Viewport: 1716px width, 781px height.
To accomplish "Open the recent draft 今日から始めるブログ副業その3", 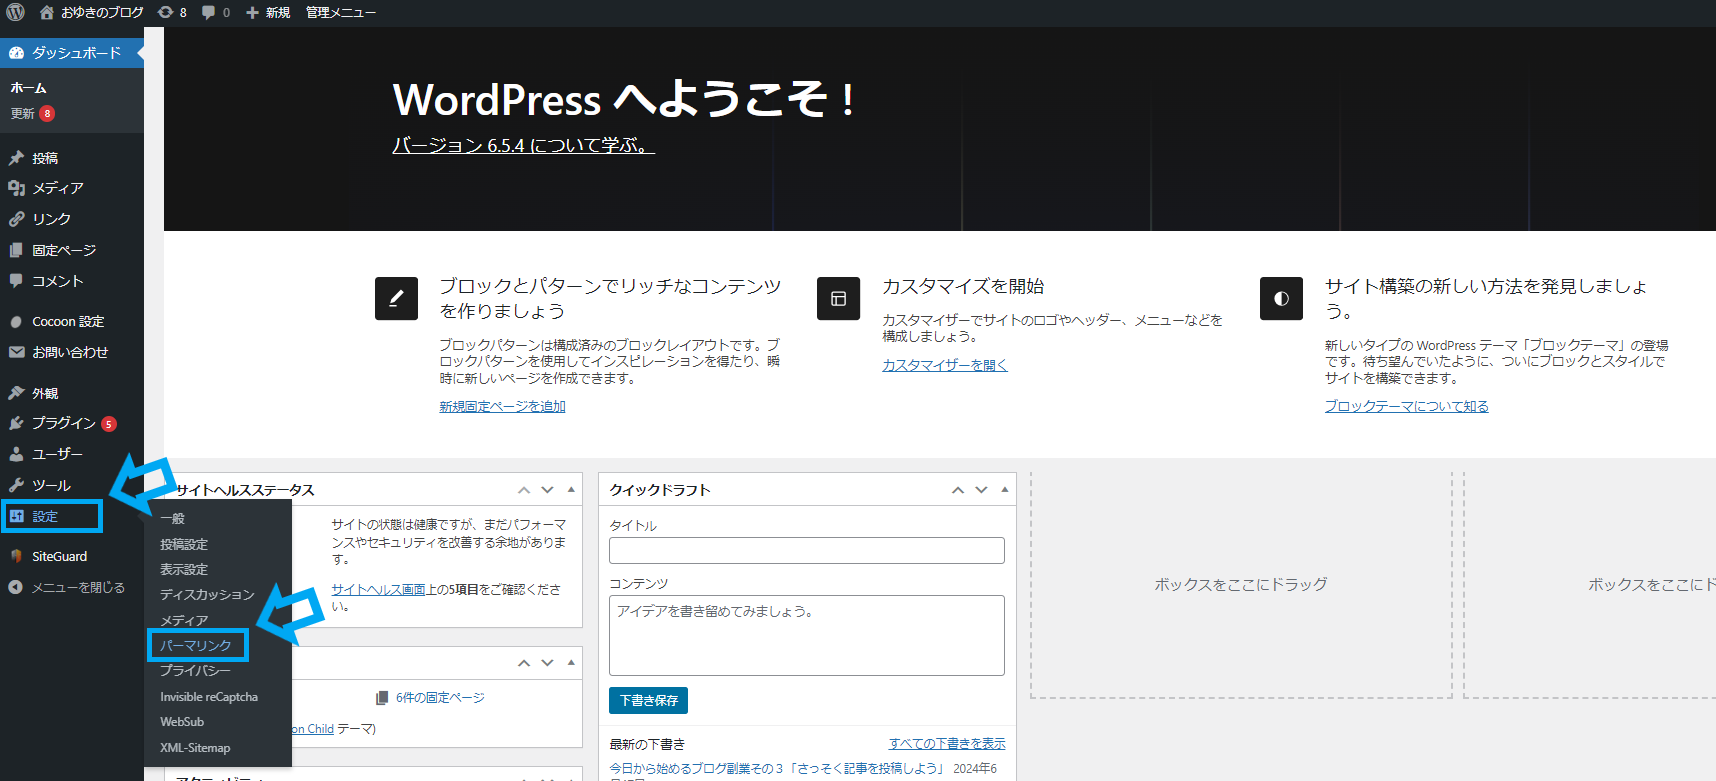I will (776, 768).
